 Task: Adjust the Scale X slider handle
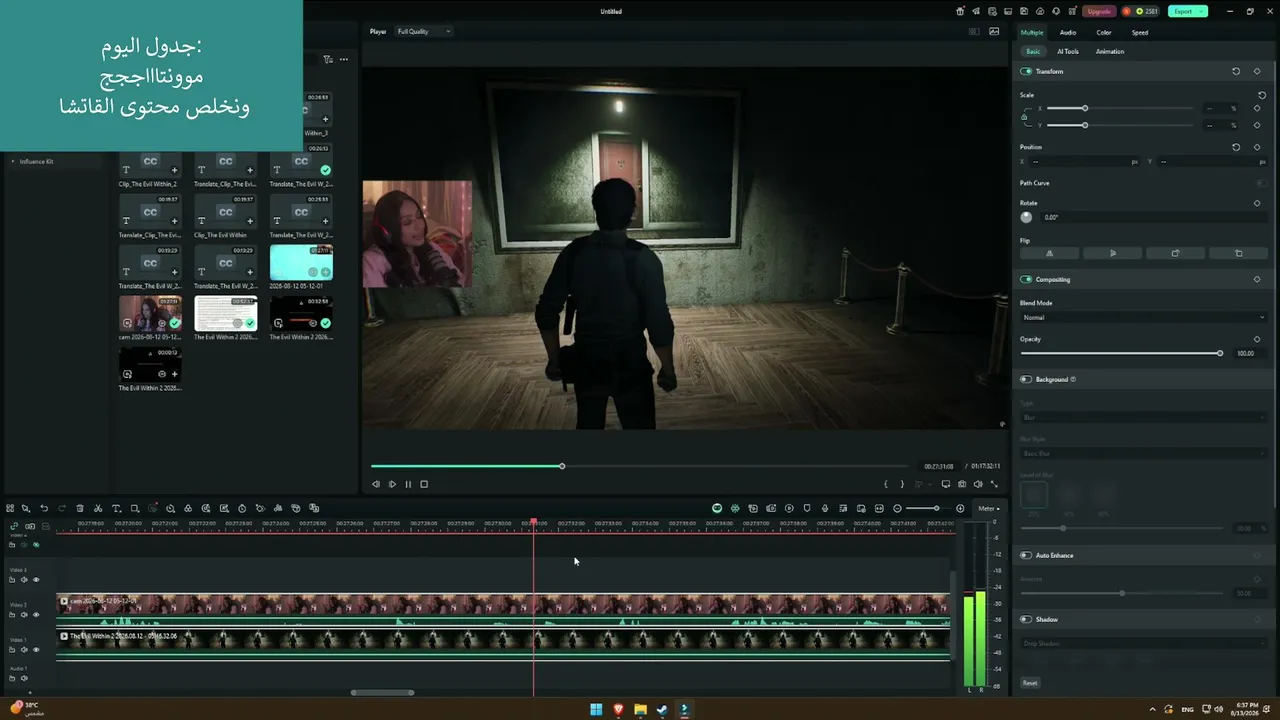(1085, 108)
